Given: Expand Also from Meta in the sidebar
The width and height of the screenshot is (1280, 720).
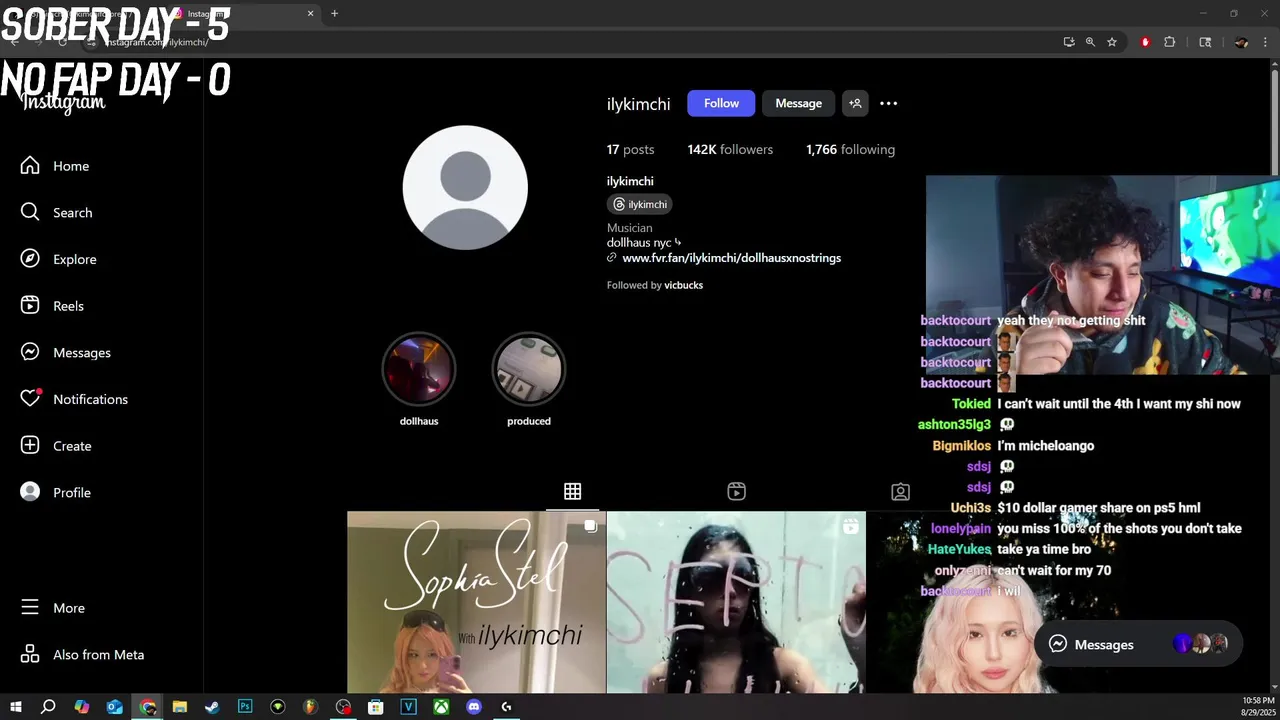Looking at the screenshot, I should pos(82,655).
